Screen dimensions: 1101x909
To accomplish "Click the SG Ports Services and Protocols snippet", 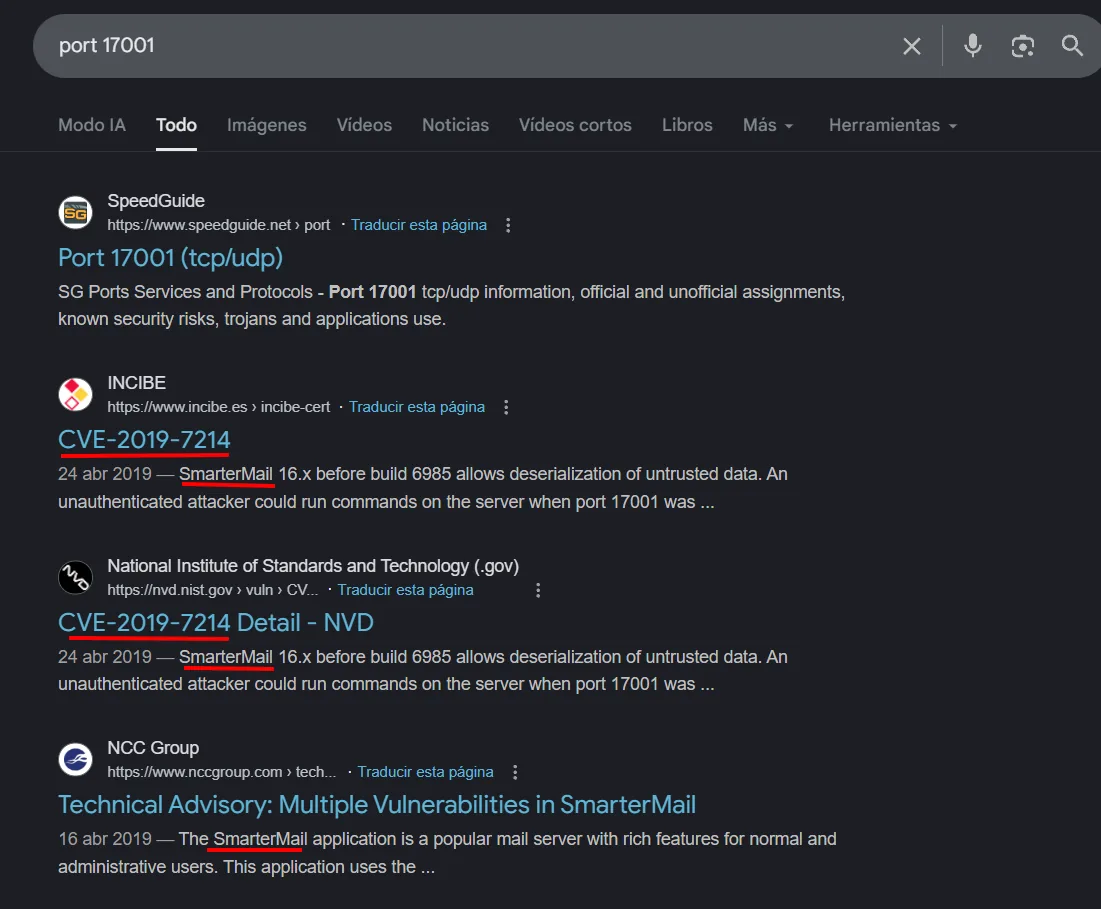I will [451, 305].
